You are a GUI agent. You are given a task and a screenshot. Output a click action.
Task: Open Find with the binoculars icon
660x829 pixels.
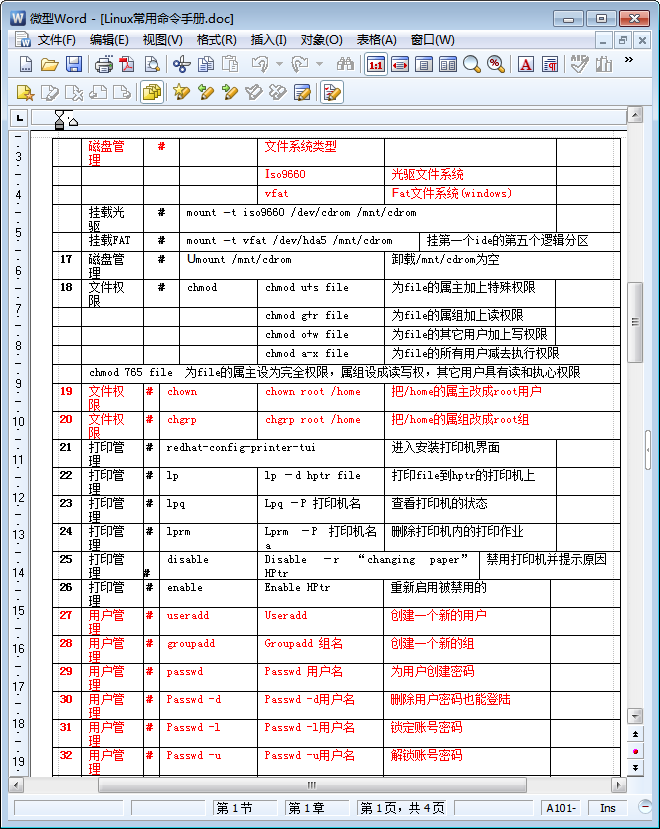345,65
